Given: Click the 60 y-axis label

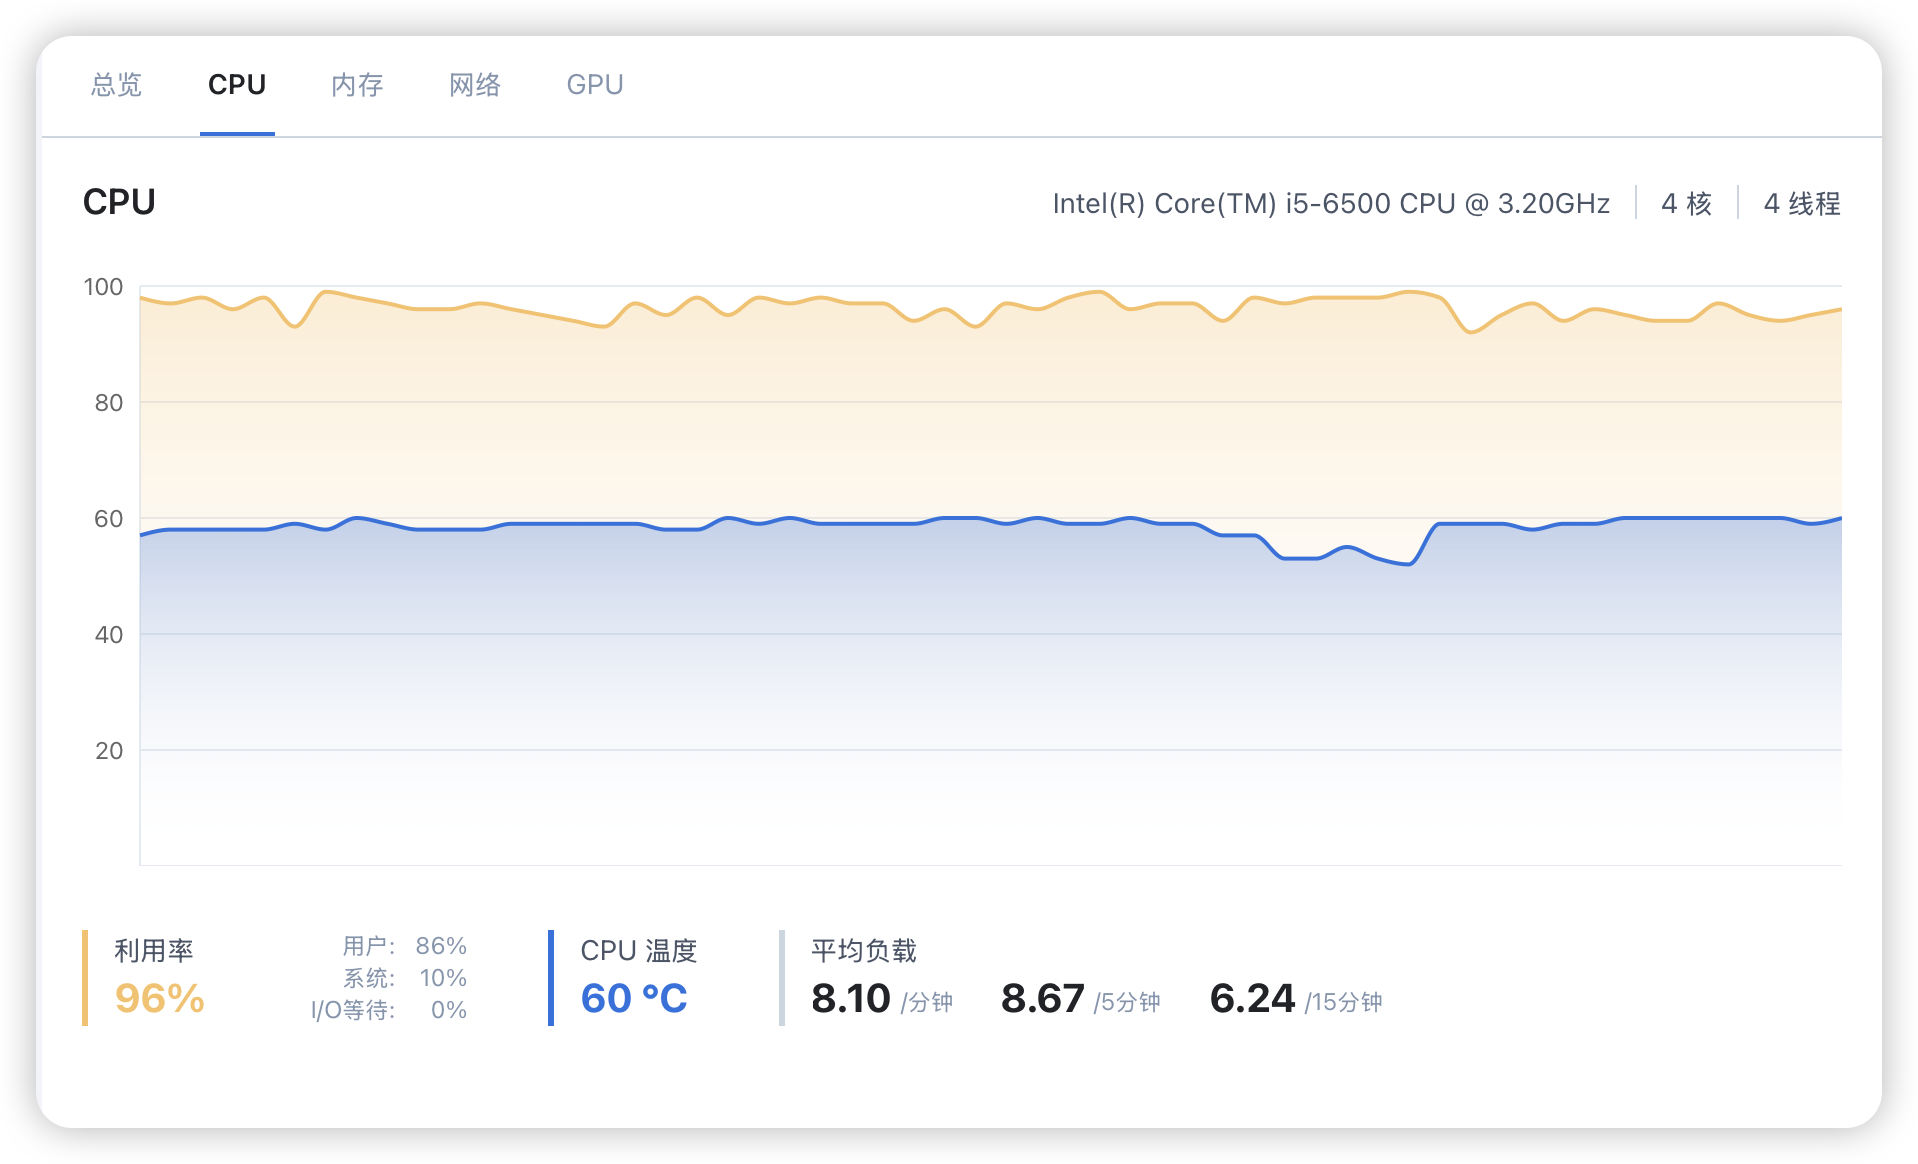Looking at the screenshot, I should (x=108, y=519).
